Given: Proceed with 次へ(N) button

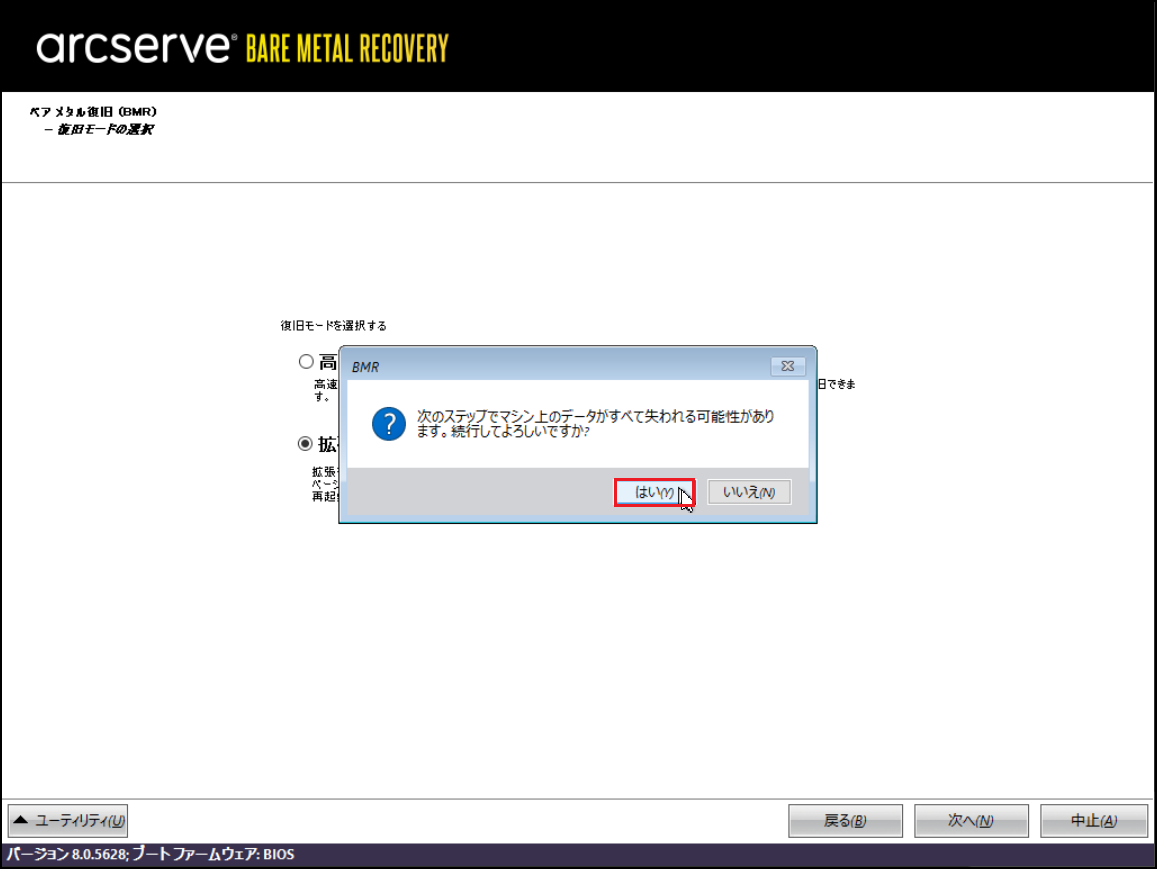Looking at the screenshot, I should tap(971, 820).
